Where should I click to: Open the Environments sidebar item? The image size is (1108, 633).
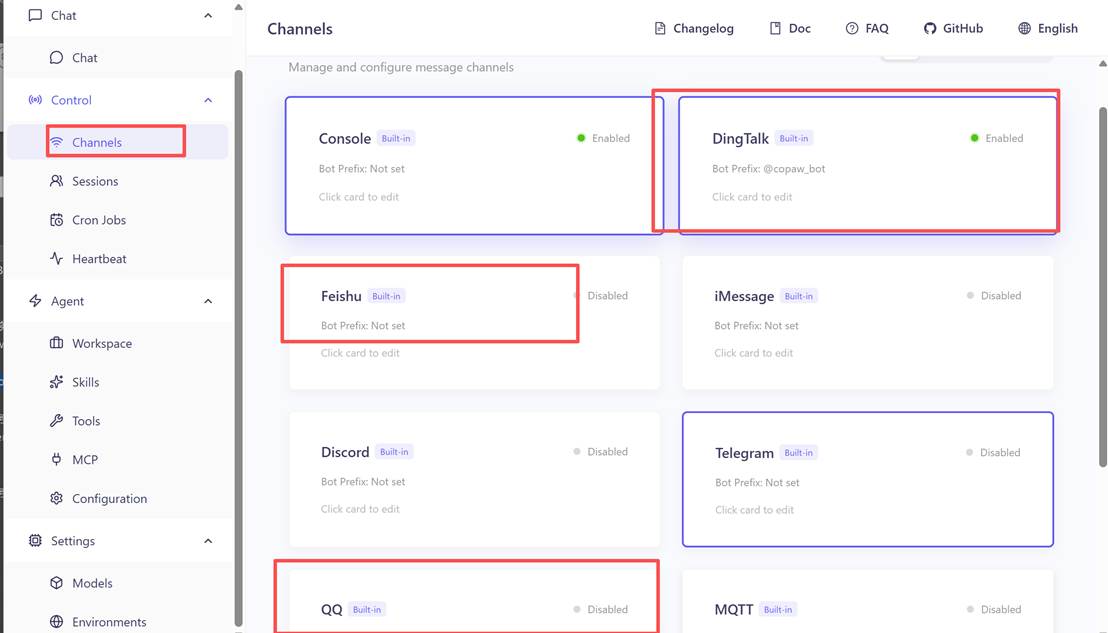(117, 620)
